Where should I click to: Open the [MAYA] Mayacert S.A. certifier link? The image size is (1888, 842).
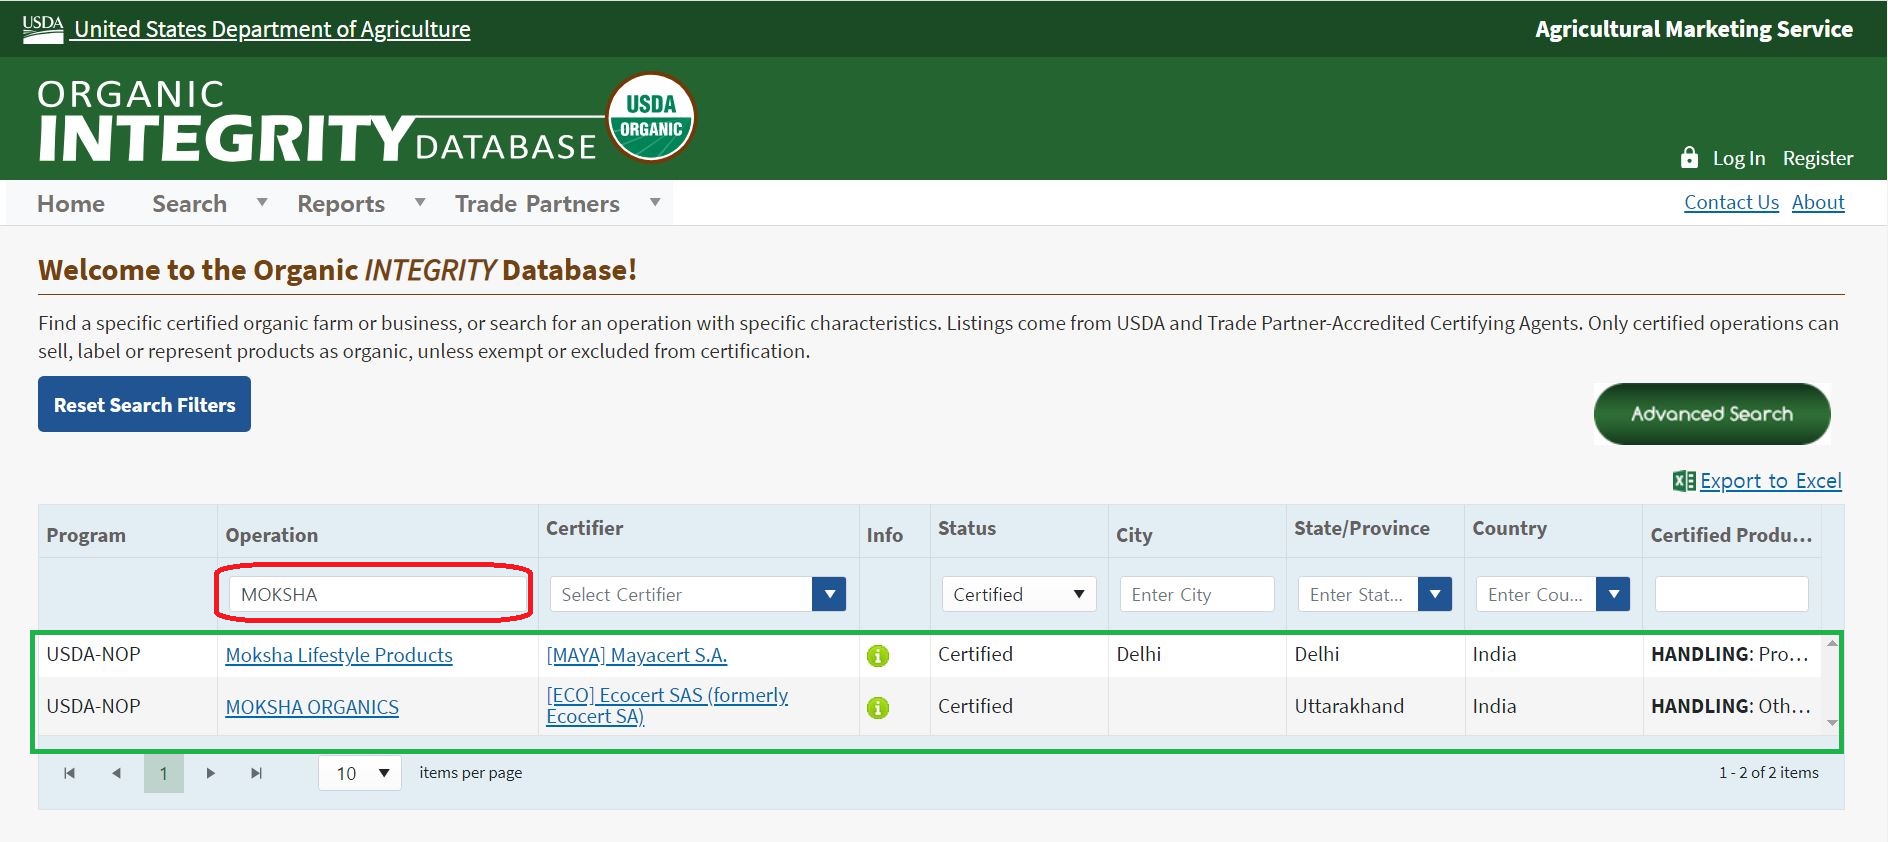637,655
